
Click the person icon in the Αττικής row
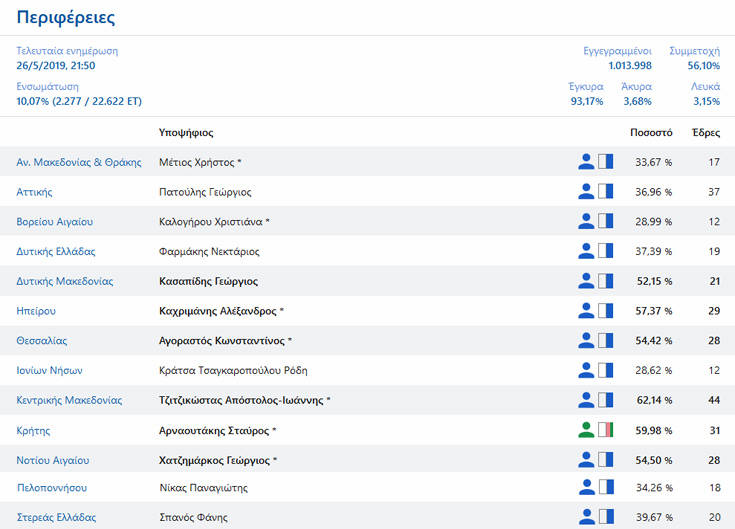[586, 191]
